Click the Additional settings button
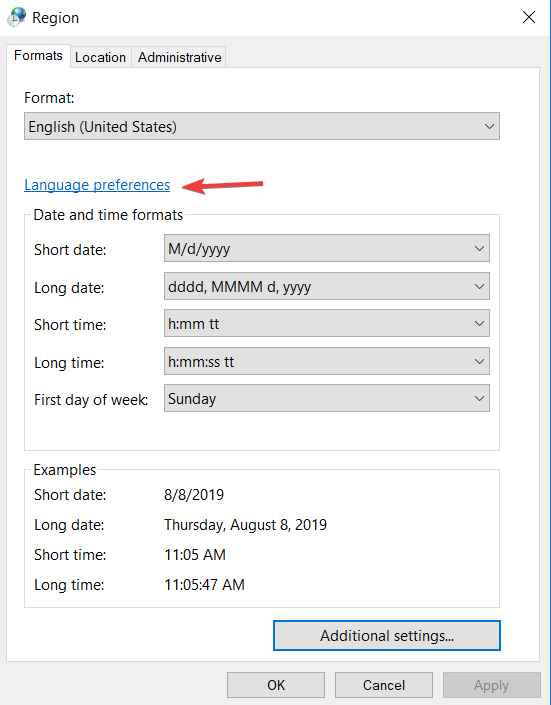 387,635
